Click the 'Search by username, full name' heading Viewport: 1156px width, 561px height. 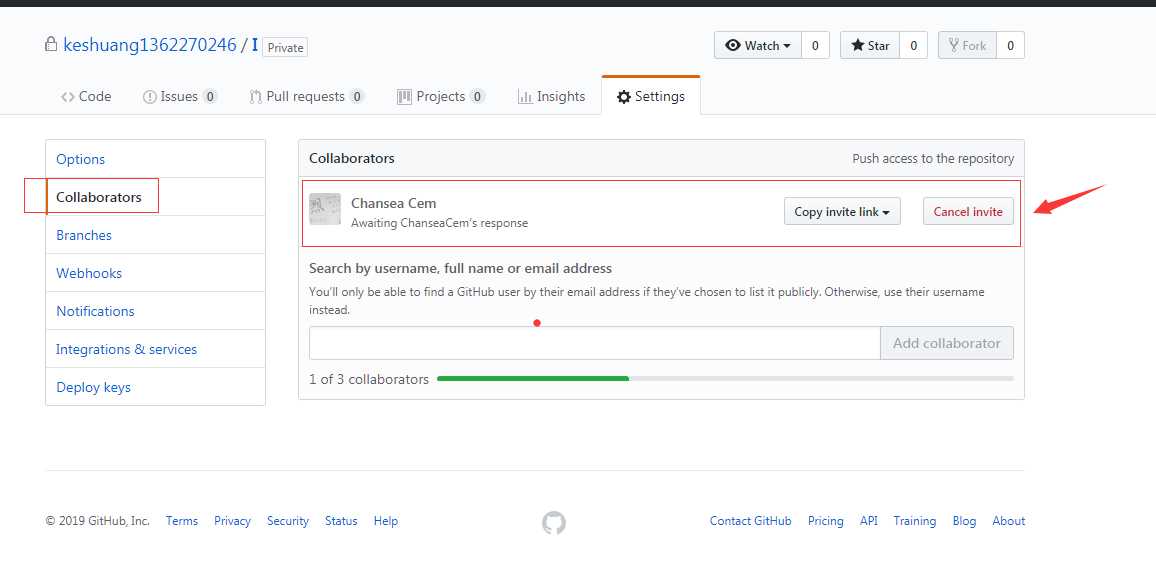tap(461, 268)
